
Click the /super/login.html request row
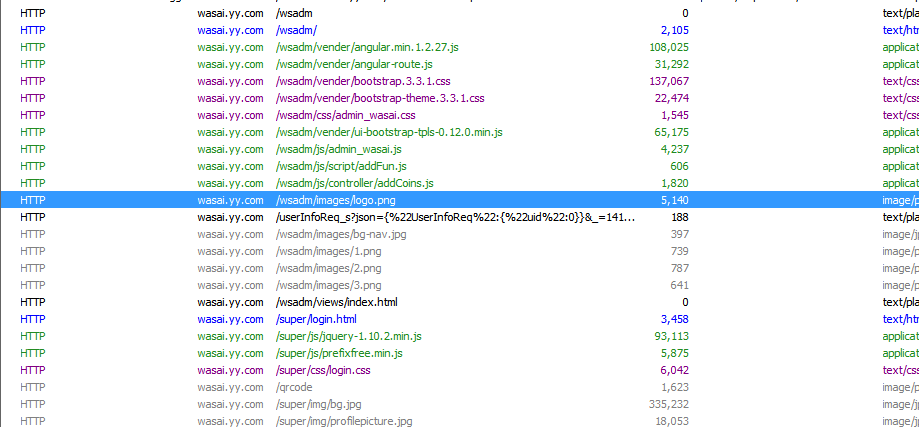(x=460, y=319)
